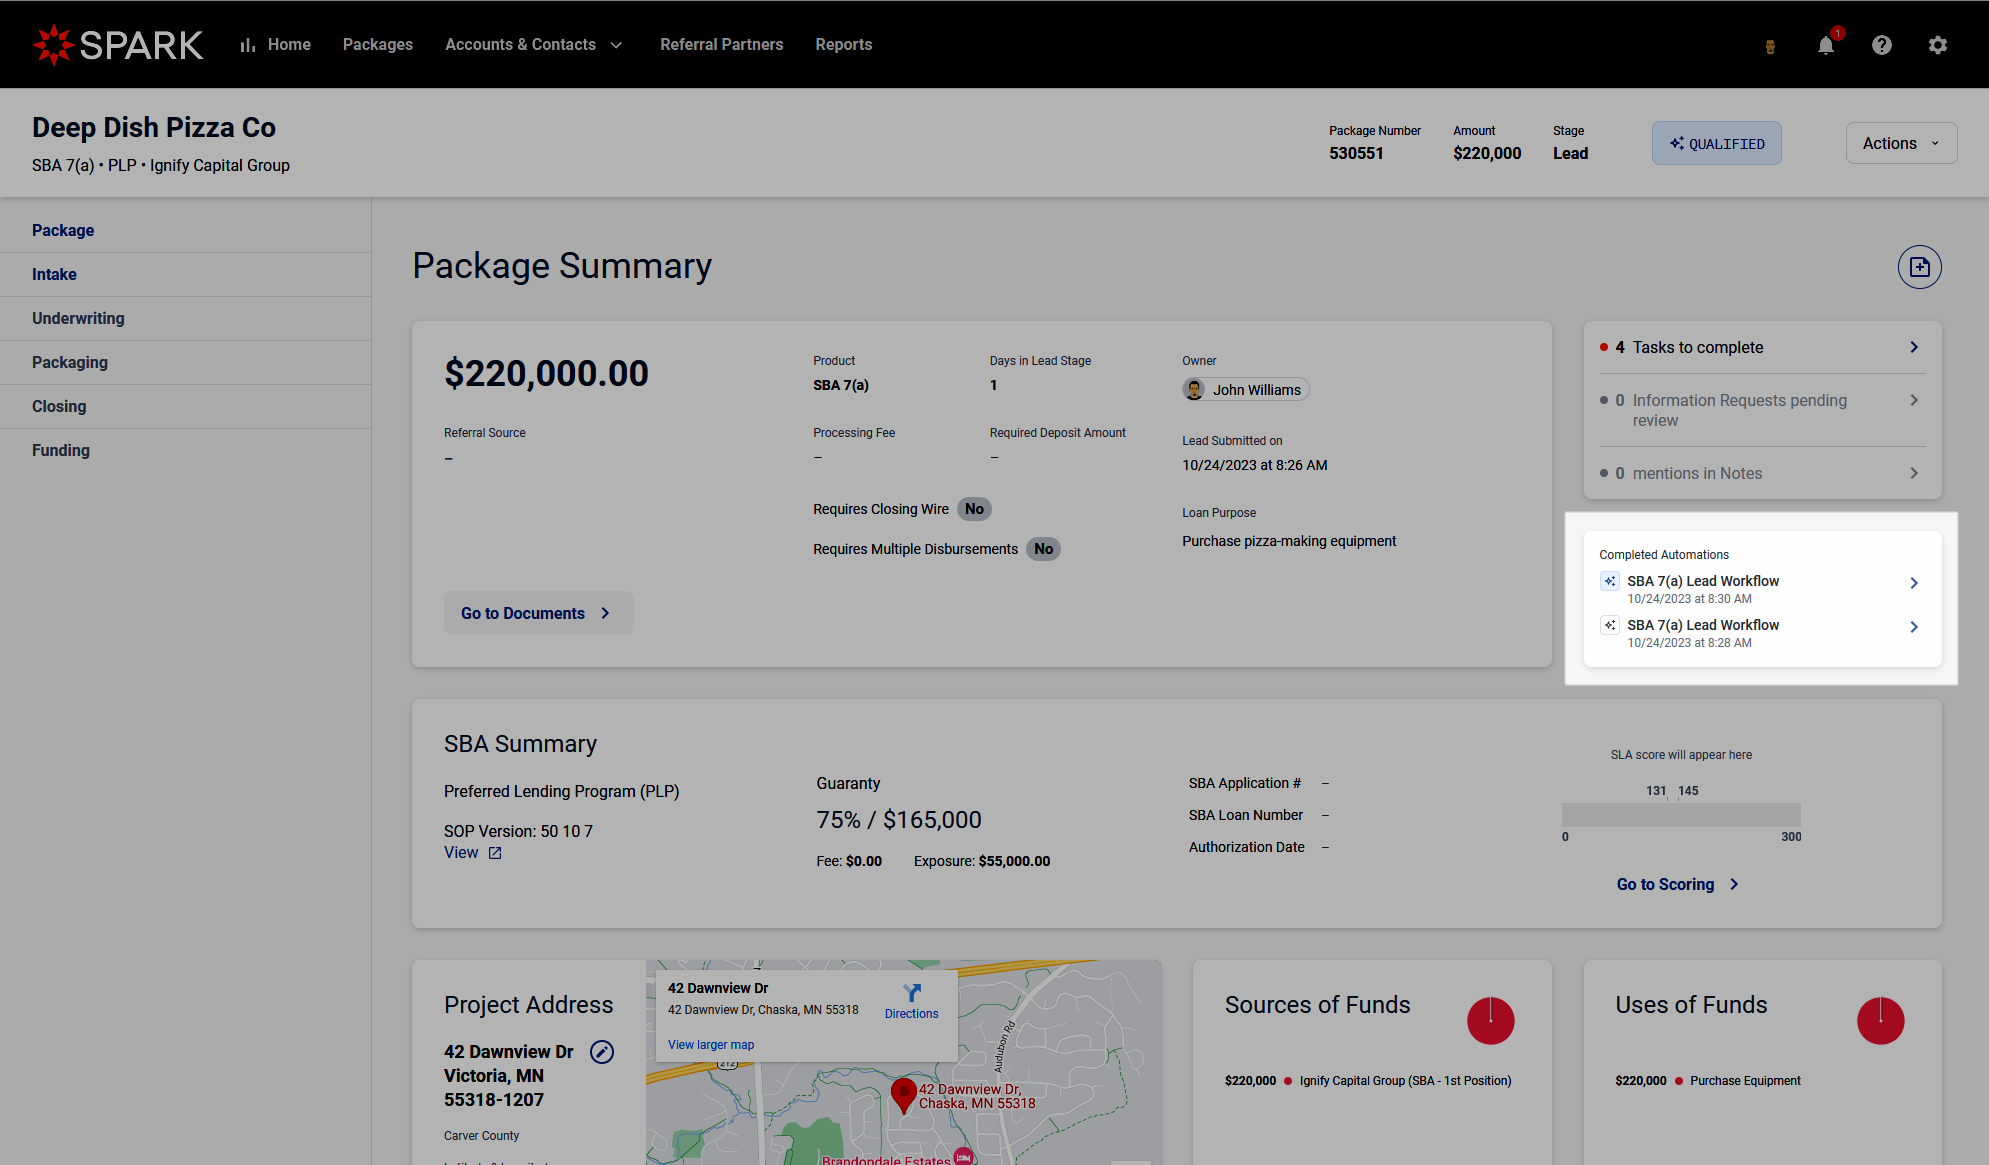Click Purchase pizza-making equipment text

click(x=1289, y=541)
